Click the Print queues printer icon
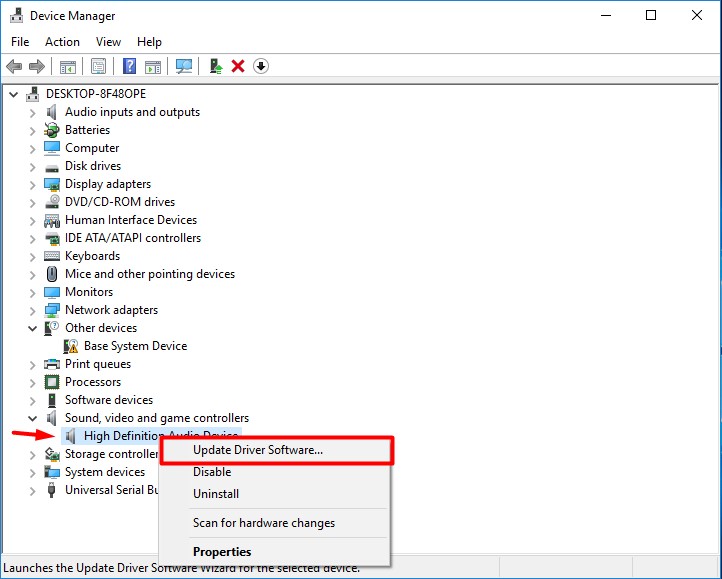The width and height of the screenshot is (722, 579). pos(52,364)
